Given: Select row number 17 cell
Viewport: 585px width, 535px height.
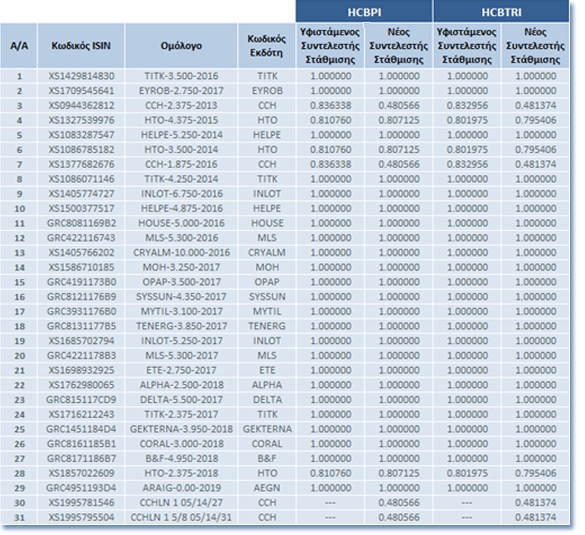Looking at the screenshot, I should coord(19,312).
